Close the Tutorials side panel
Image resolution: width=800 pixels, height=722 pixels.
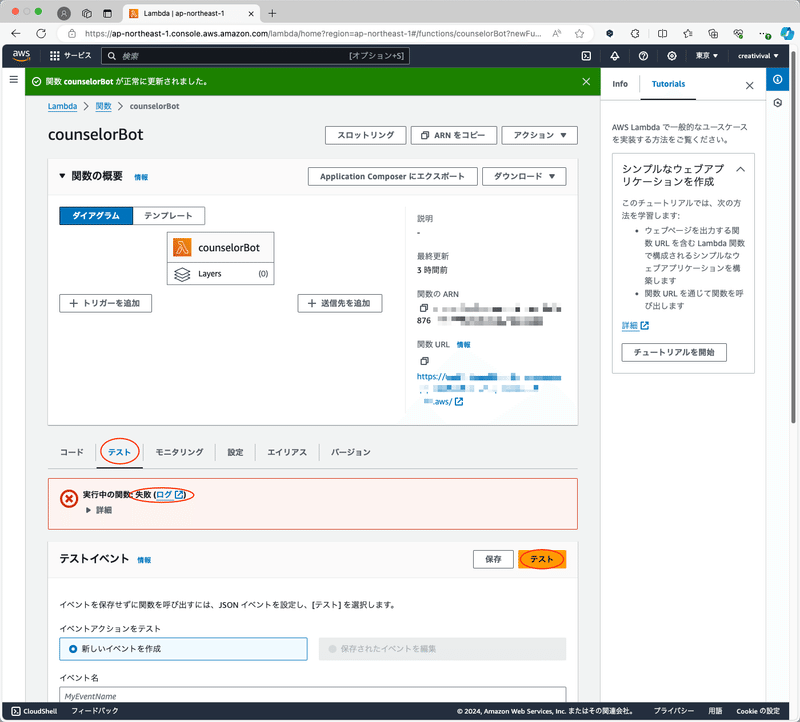(x=749, y=85)
